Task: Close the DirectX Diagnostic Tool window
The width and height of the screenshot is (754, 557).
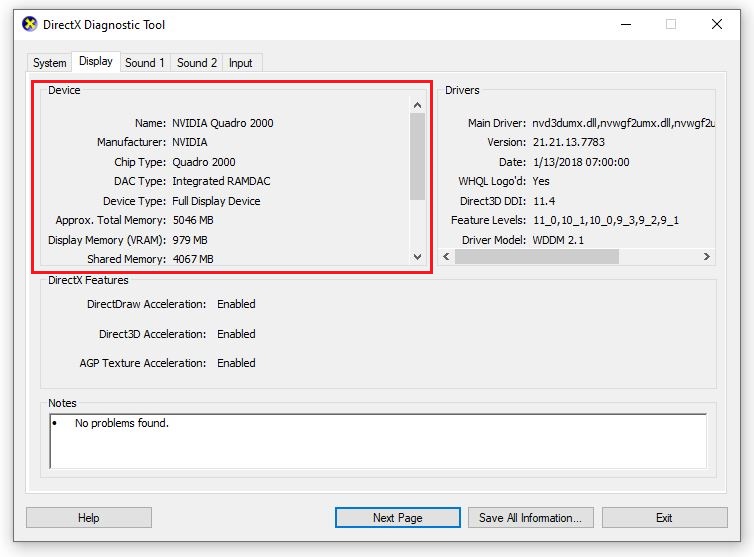Action: pyautogui.click(x=717, y=24)
